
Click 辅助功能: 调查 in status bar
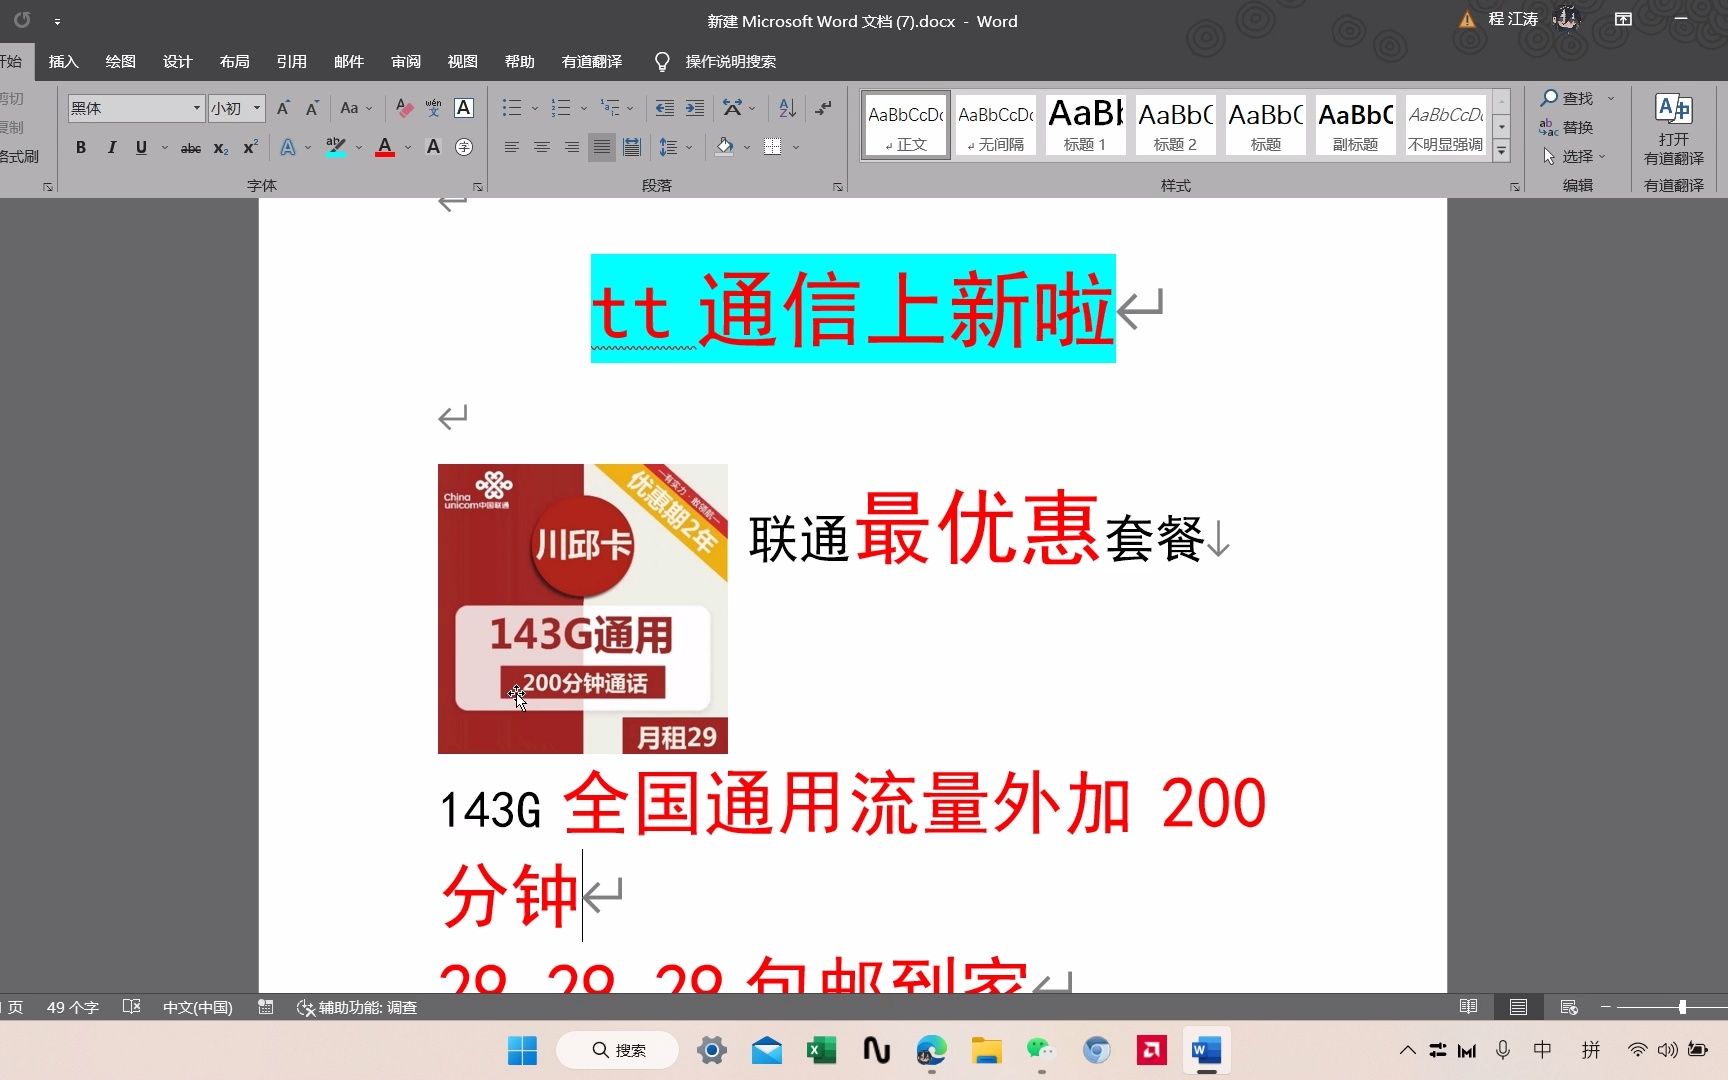click(357, 1007)
